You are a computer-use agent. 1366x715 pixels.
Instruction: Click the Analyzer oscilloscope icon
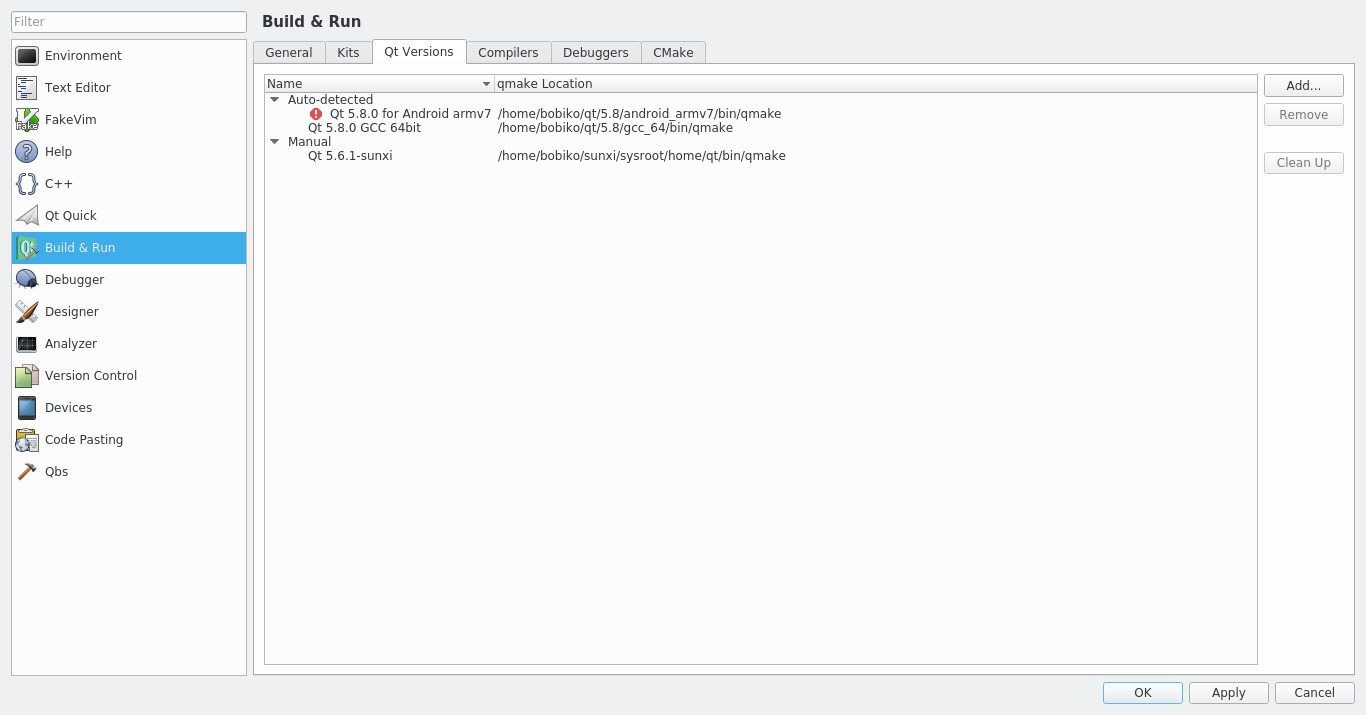coord(27,344)
